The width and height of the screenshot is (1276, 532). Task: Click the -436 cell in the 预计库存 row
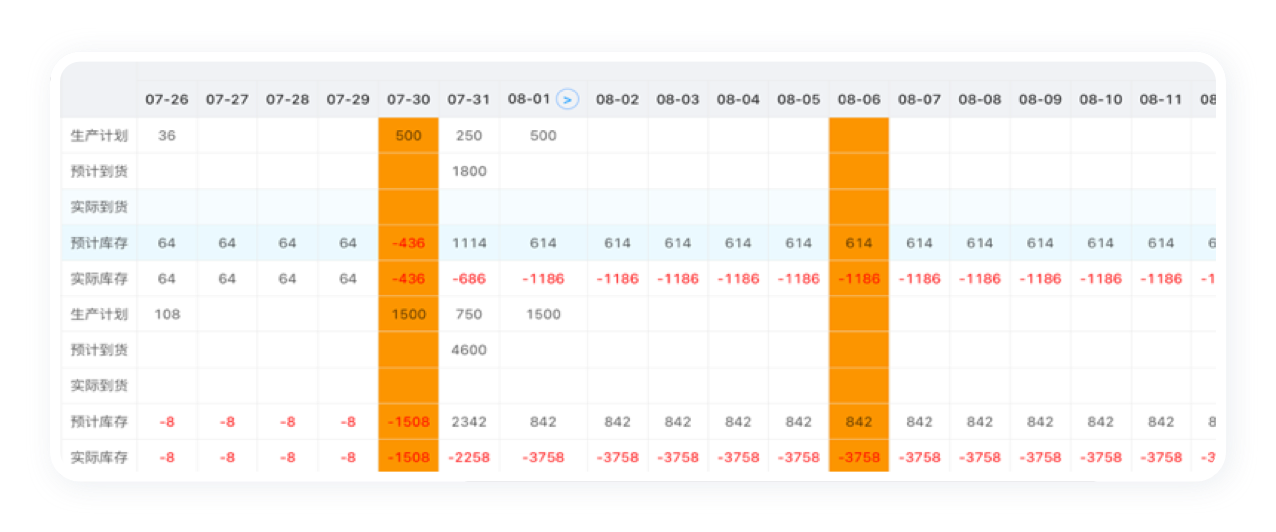pyautogui.click(x=408, y=243)
